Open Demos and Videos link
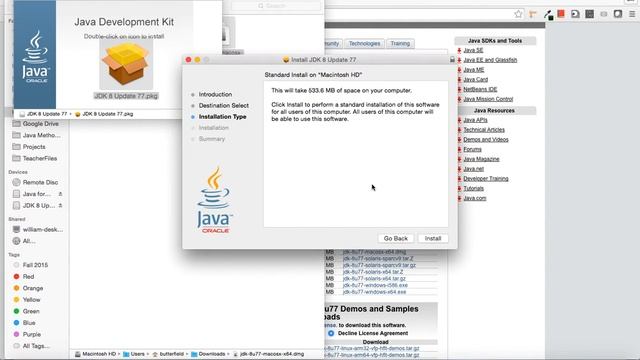 (x=486, y=140)
